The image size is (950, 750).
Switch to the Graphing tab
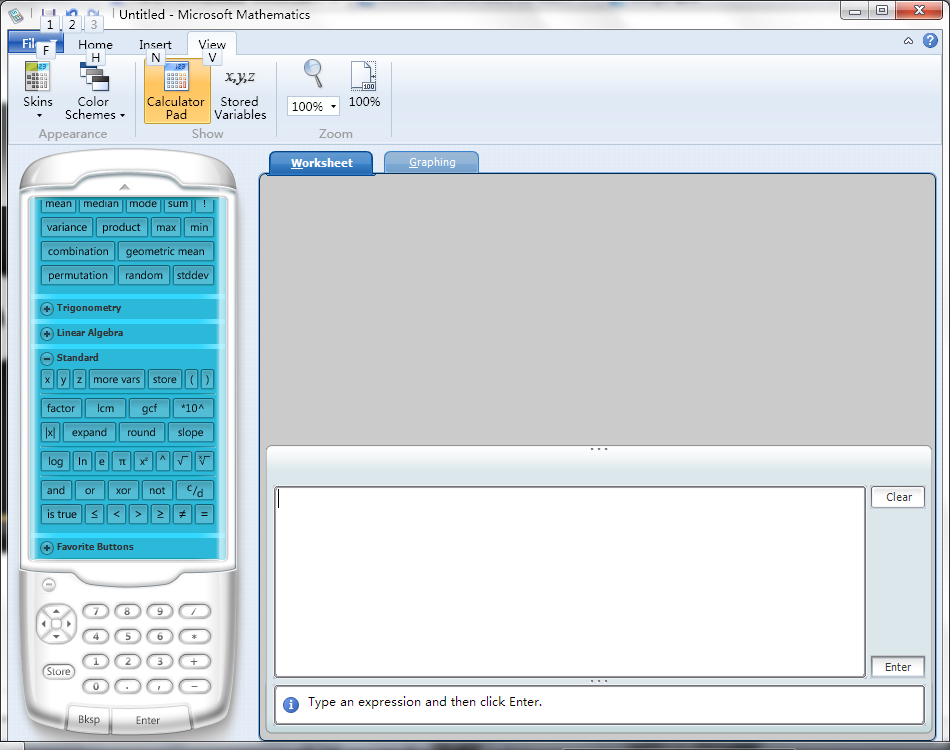coord(431,162)
